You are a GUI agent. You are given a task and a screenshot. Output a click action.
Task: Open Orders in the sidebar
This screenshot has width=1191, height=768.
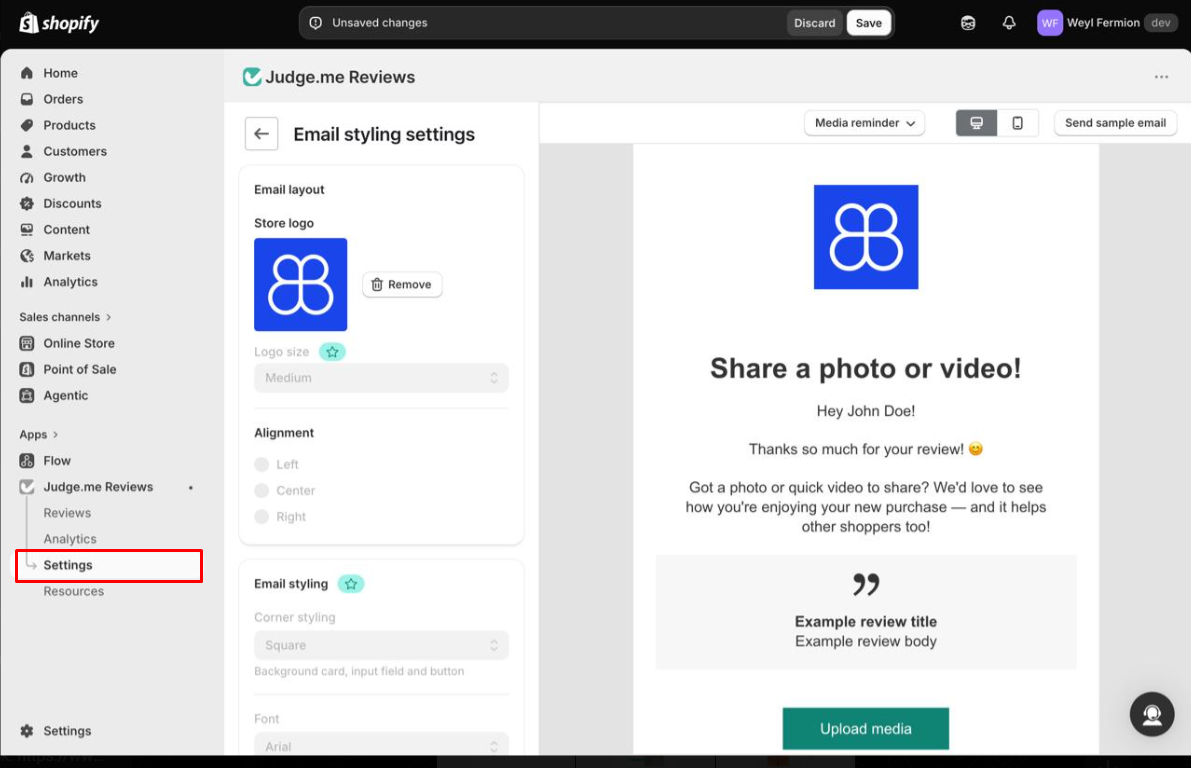click(63, 99)
